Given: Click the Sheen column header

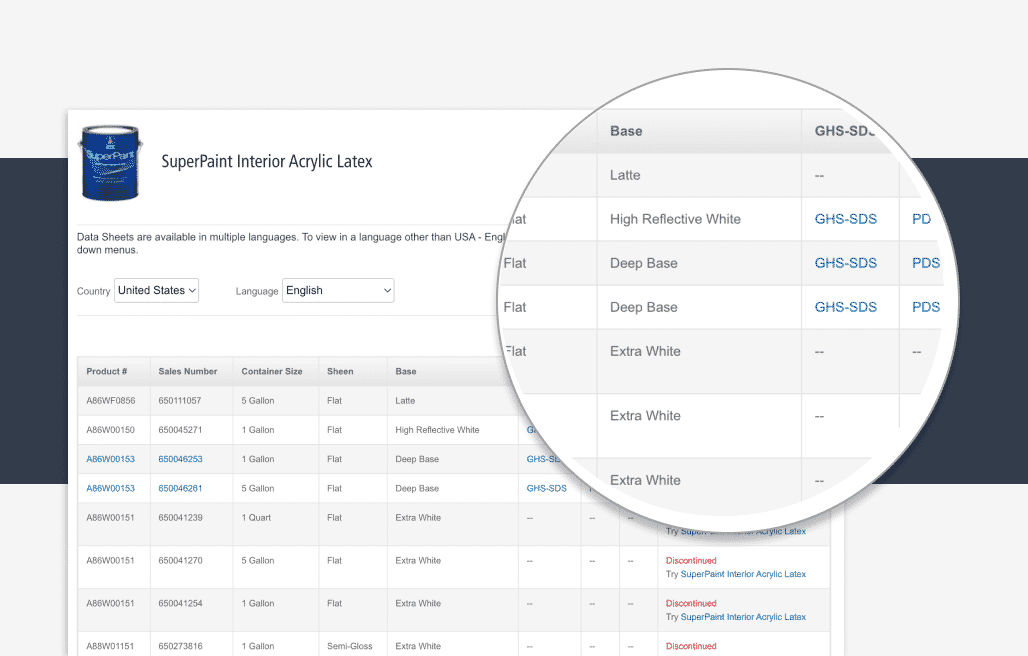Looking at the screenshot, I should pyautogui.click(x=340, y=372).
